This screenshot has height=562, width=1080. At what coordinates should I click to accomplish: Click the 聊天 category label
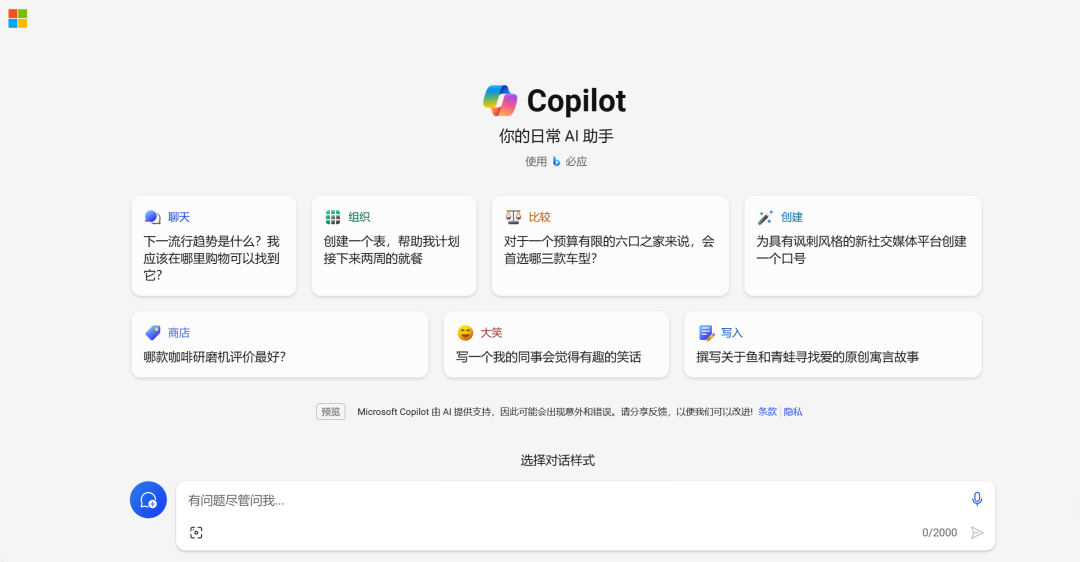tap(179, 218)
